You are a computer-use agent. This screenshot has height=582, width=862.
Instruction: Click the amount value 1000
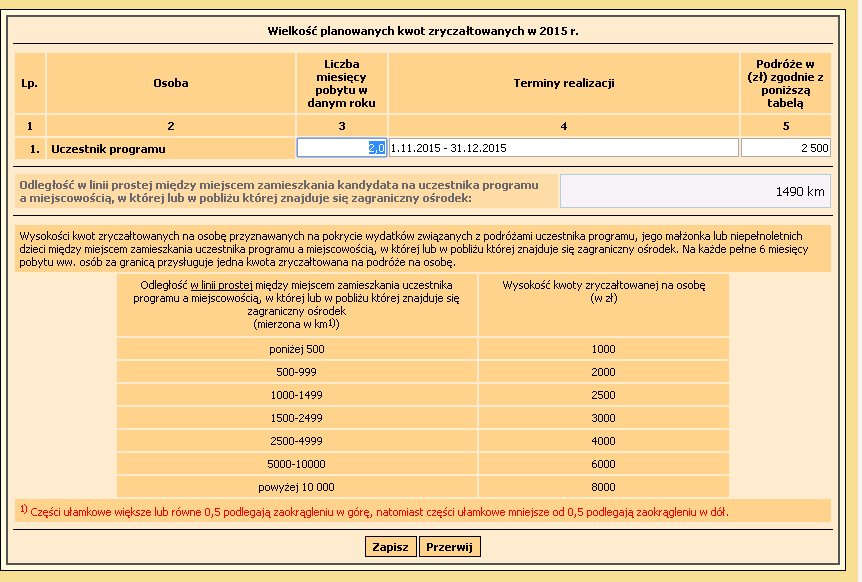click(604, 349)
